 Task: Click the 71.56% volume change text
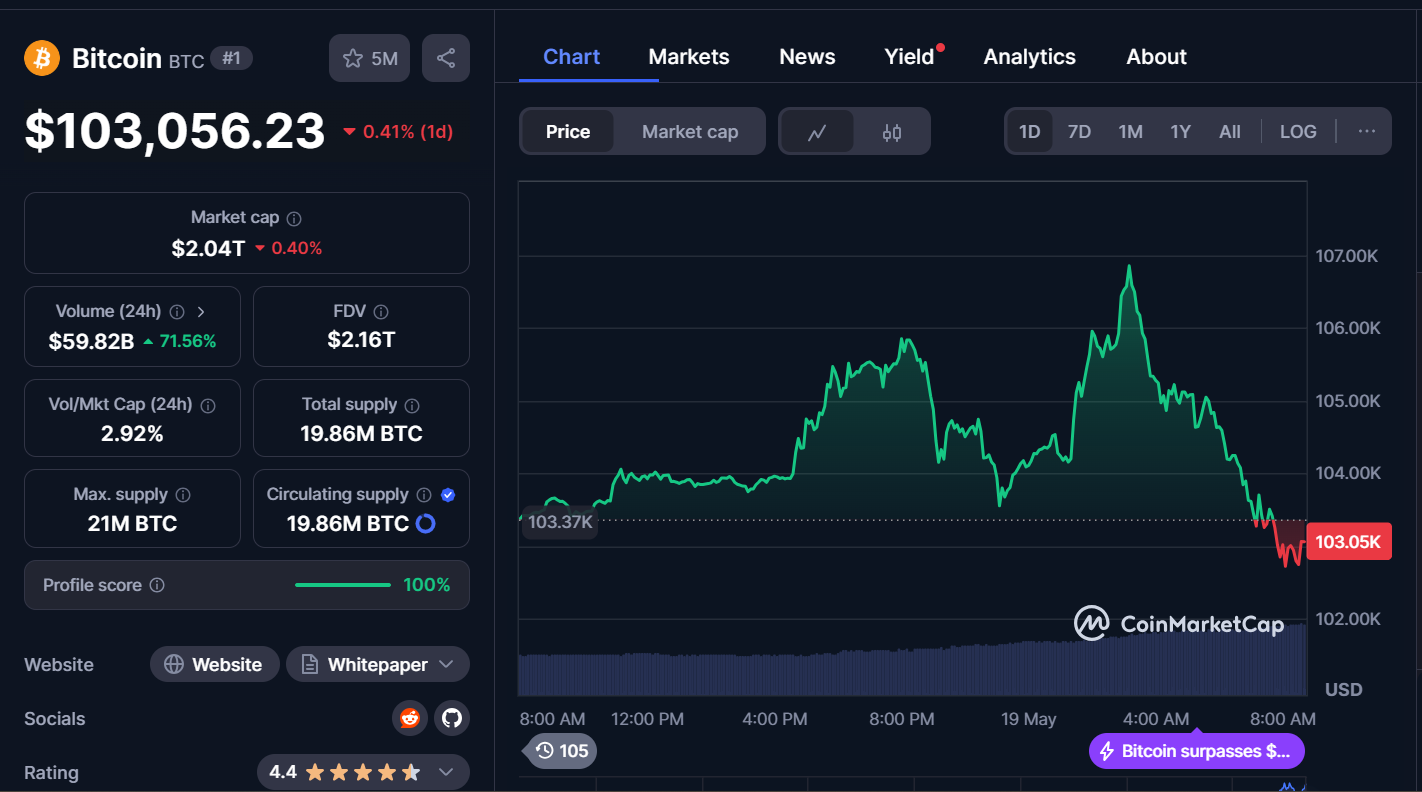click(187, 342)
